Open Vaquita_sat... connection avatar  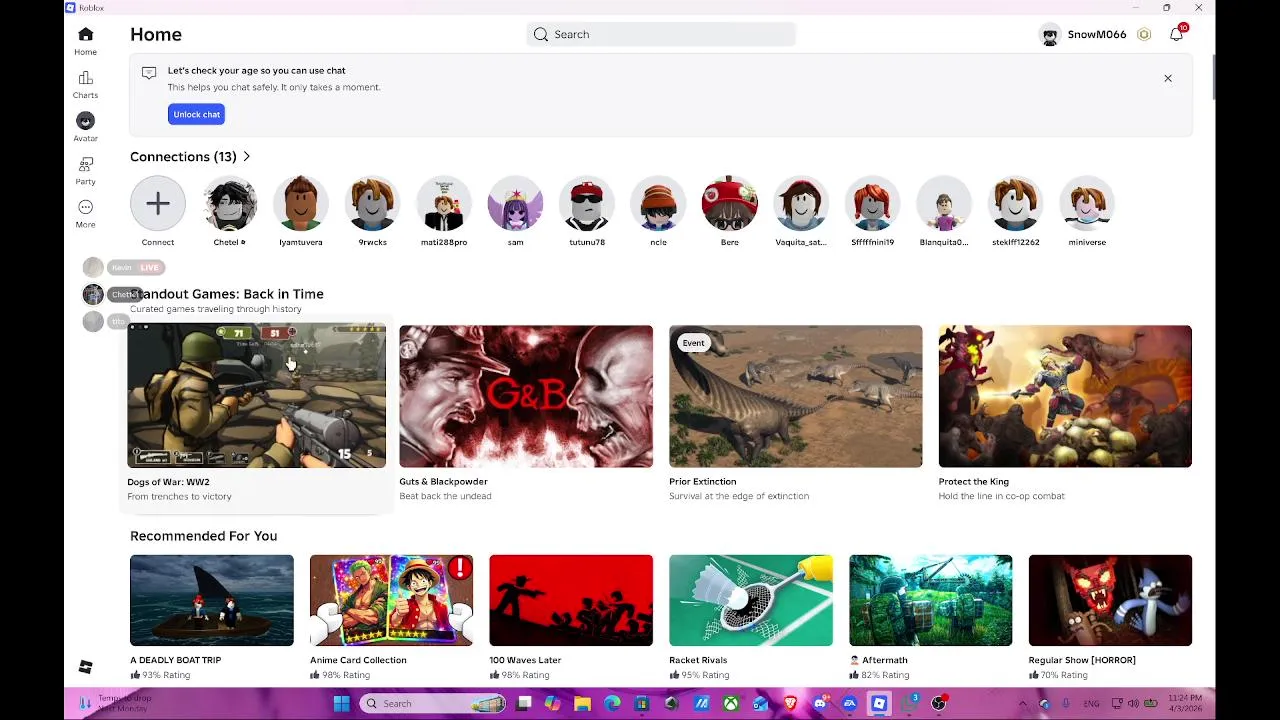tap(801, 204)
